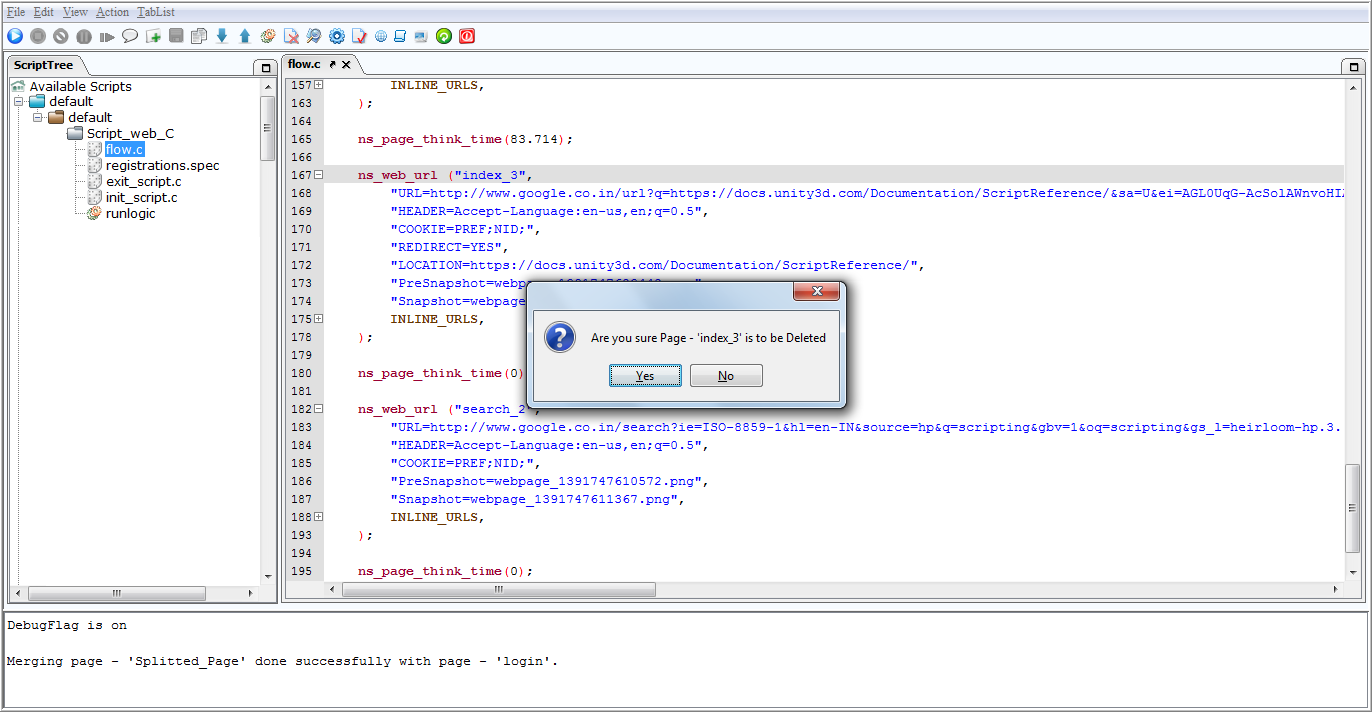
Task: Click the blue gear settings icon
Action: point(337,36)
